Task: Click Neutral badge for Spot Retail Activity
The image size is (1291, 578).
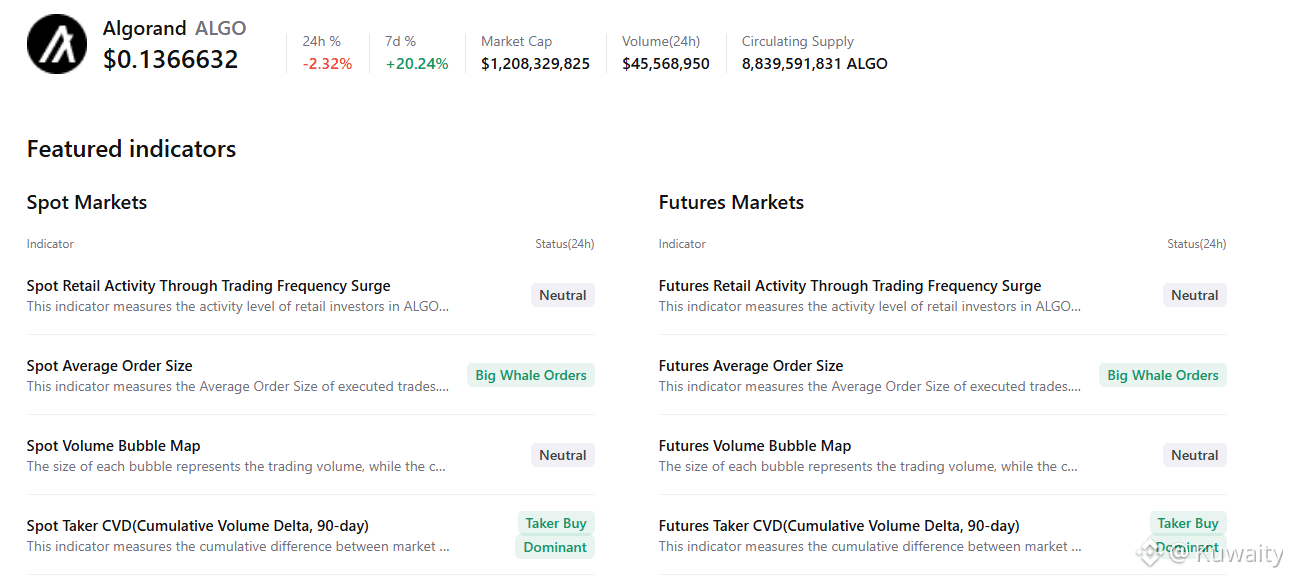Action: coord(563,295)
